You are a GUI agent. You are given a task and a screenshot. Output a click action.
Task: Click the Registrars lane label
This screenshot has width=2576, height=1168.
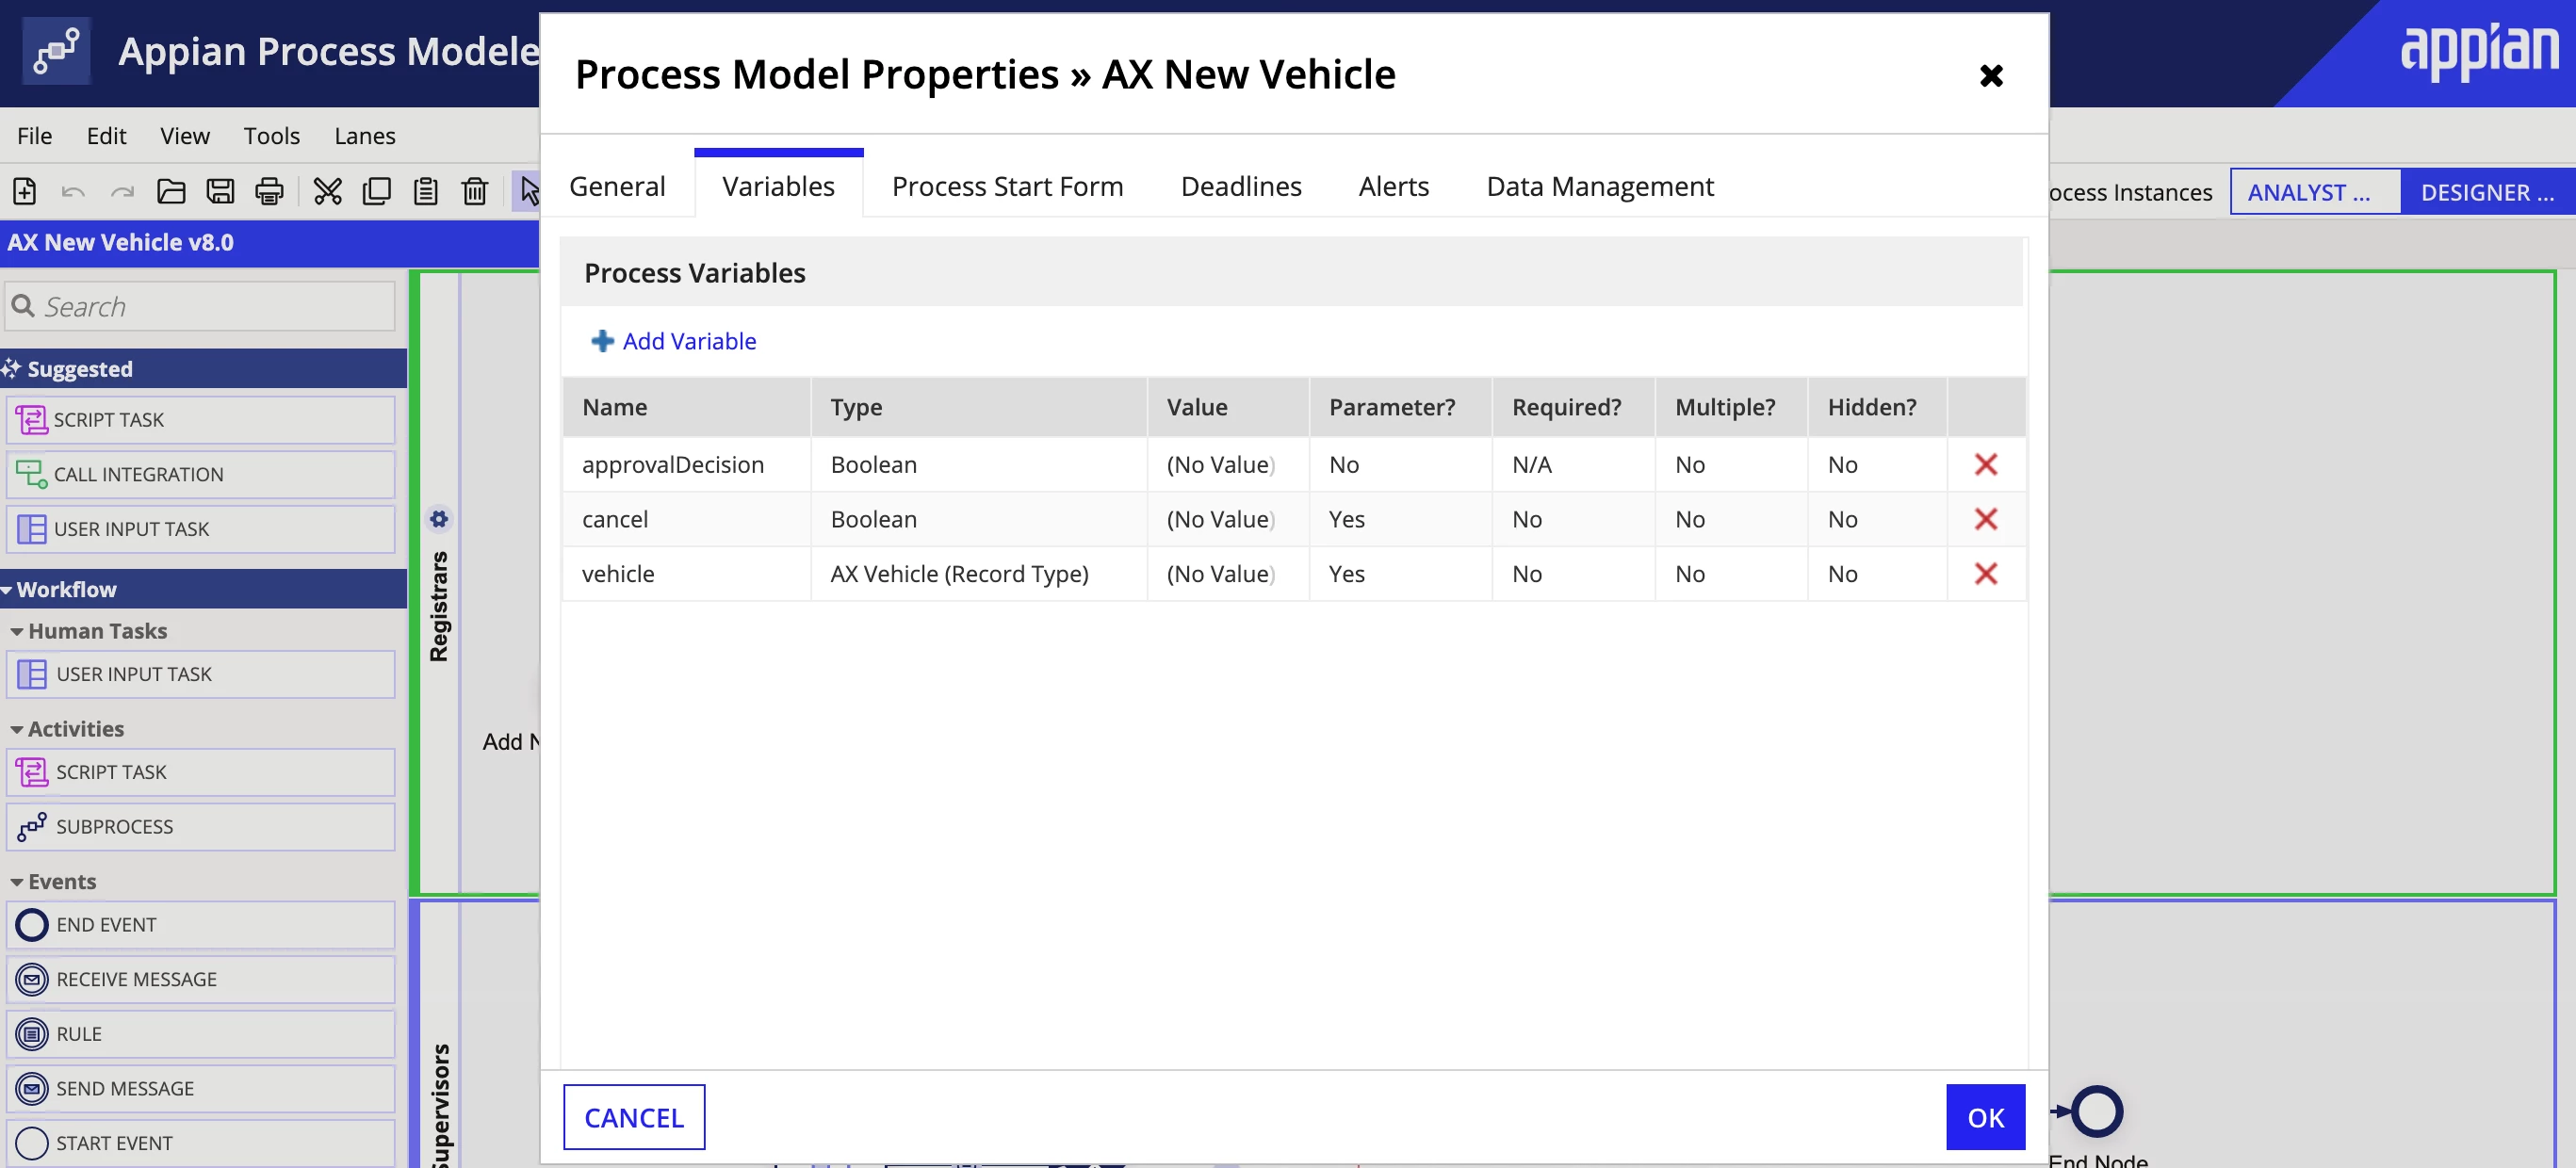[439, 607]
